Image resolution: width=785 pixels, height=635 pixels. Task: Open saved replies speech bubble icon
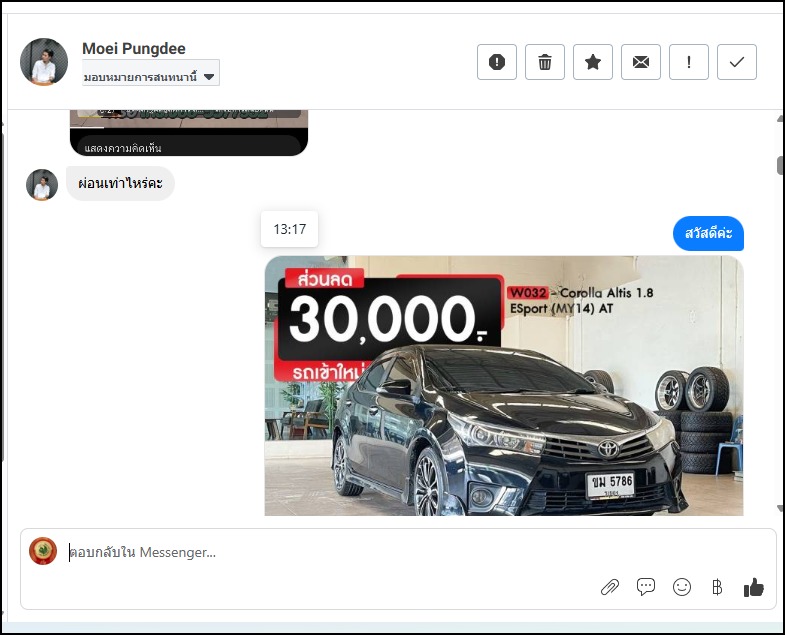[646, 586]
